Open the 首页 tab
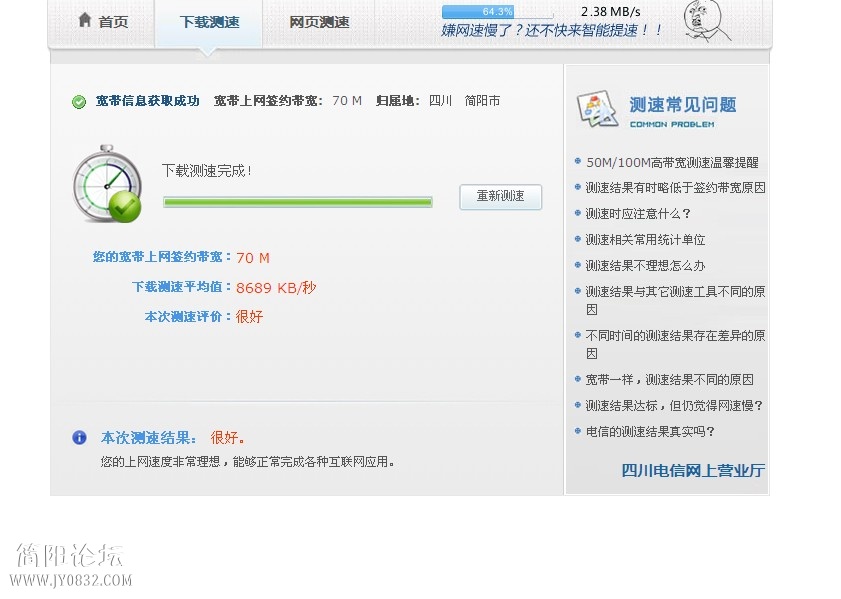The image size is (841, 599). [x=103, y=22]
